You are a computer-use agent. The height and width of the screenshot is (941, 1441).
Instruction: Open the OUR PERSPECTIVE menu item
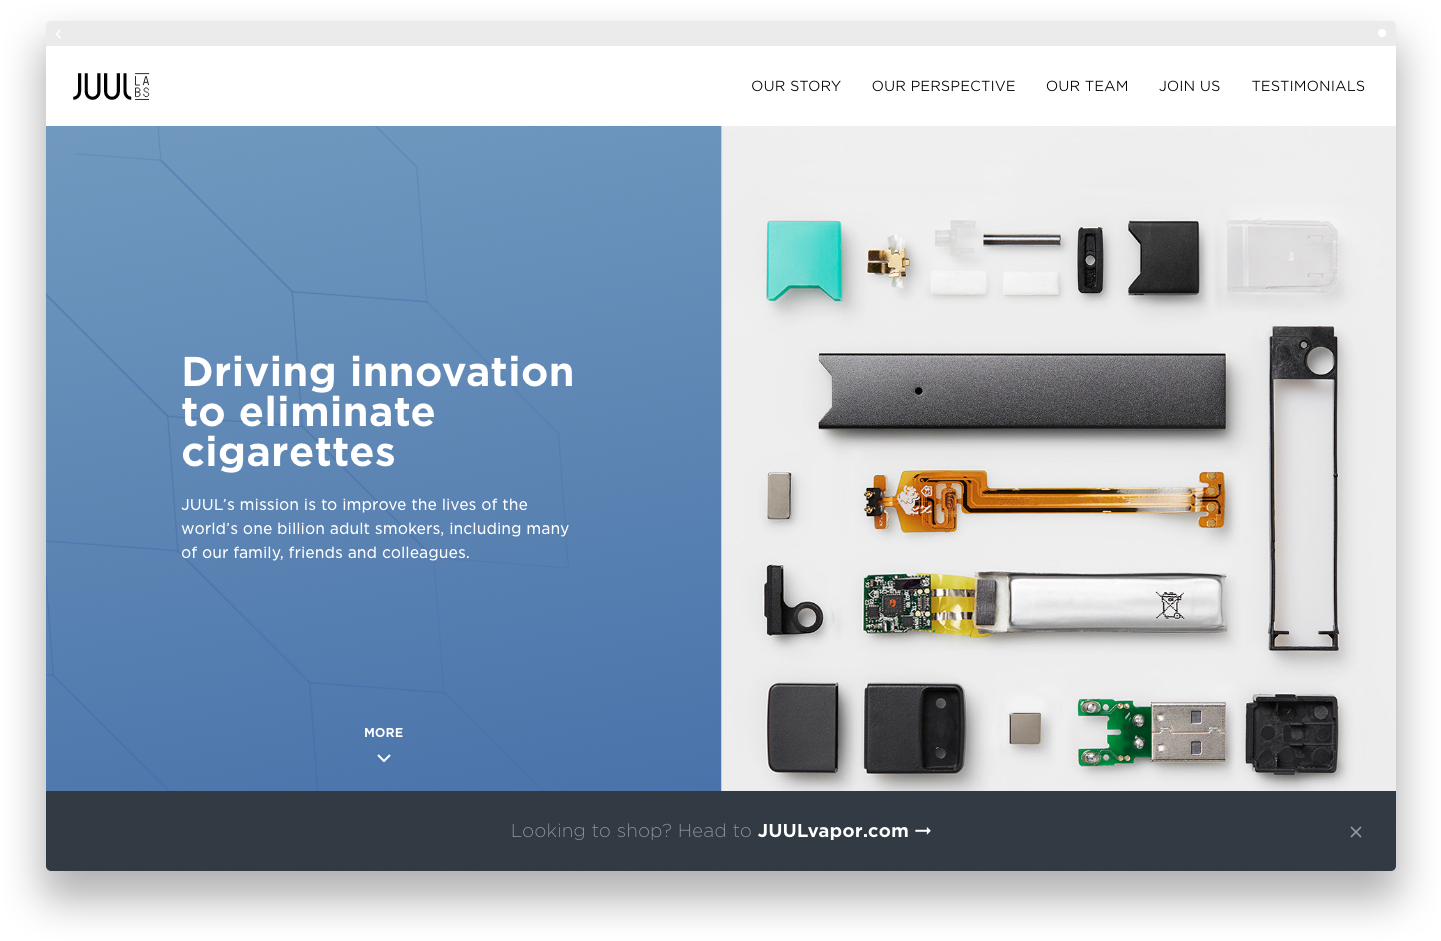pos(943,86)
